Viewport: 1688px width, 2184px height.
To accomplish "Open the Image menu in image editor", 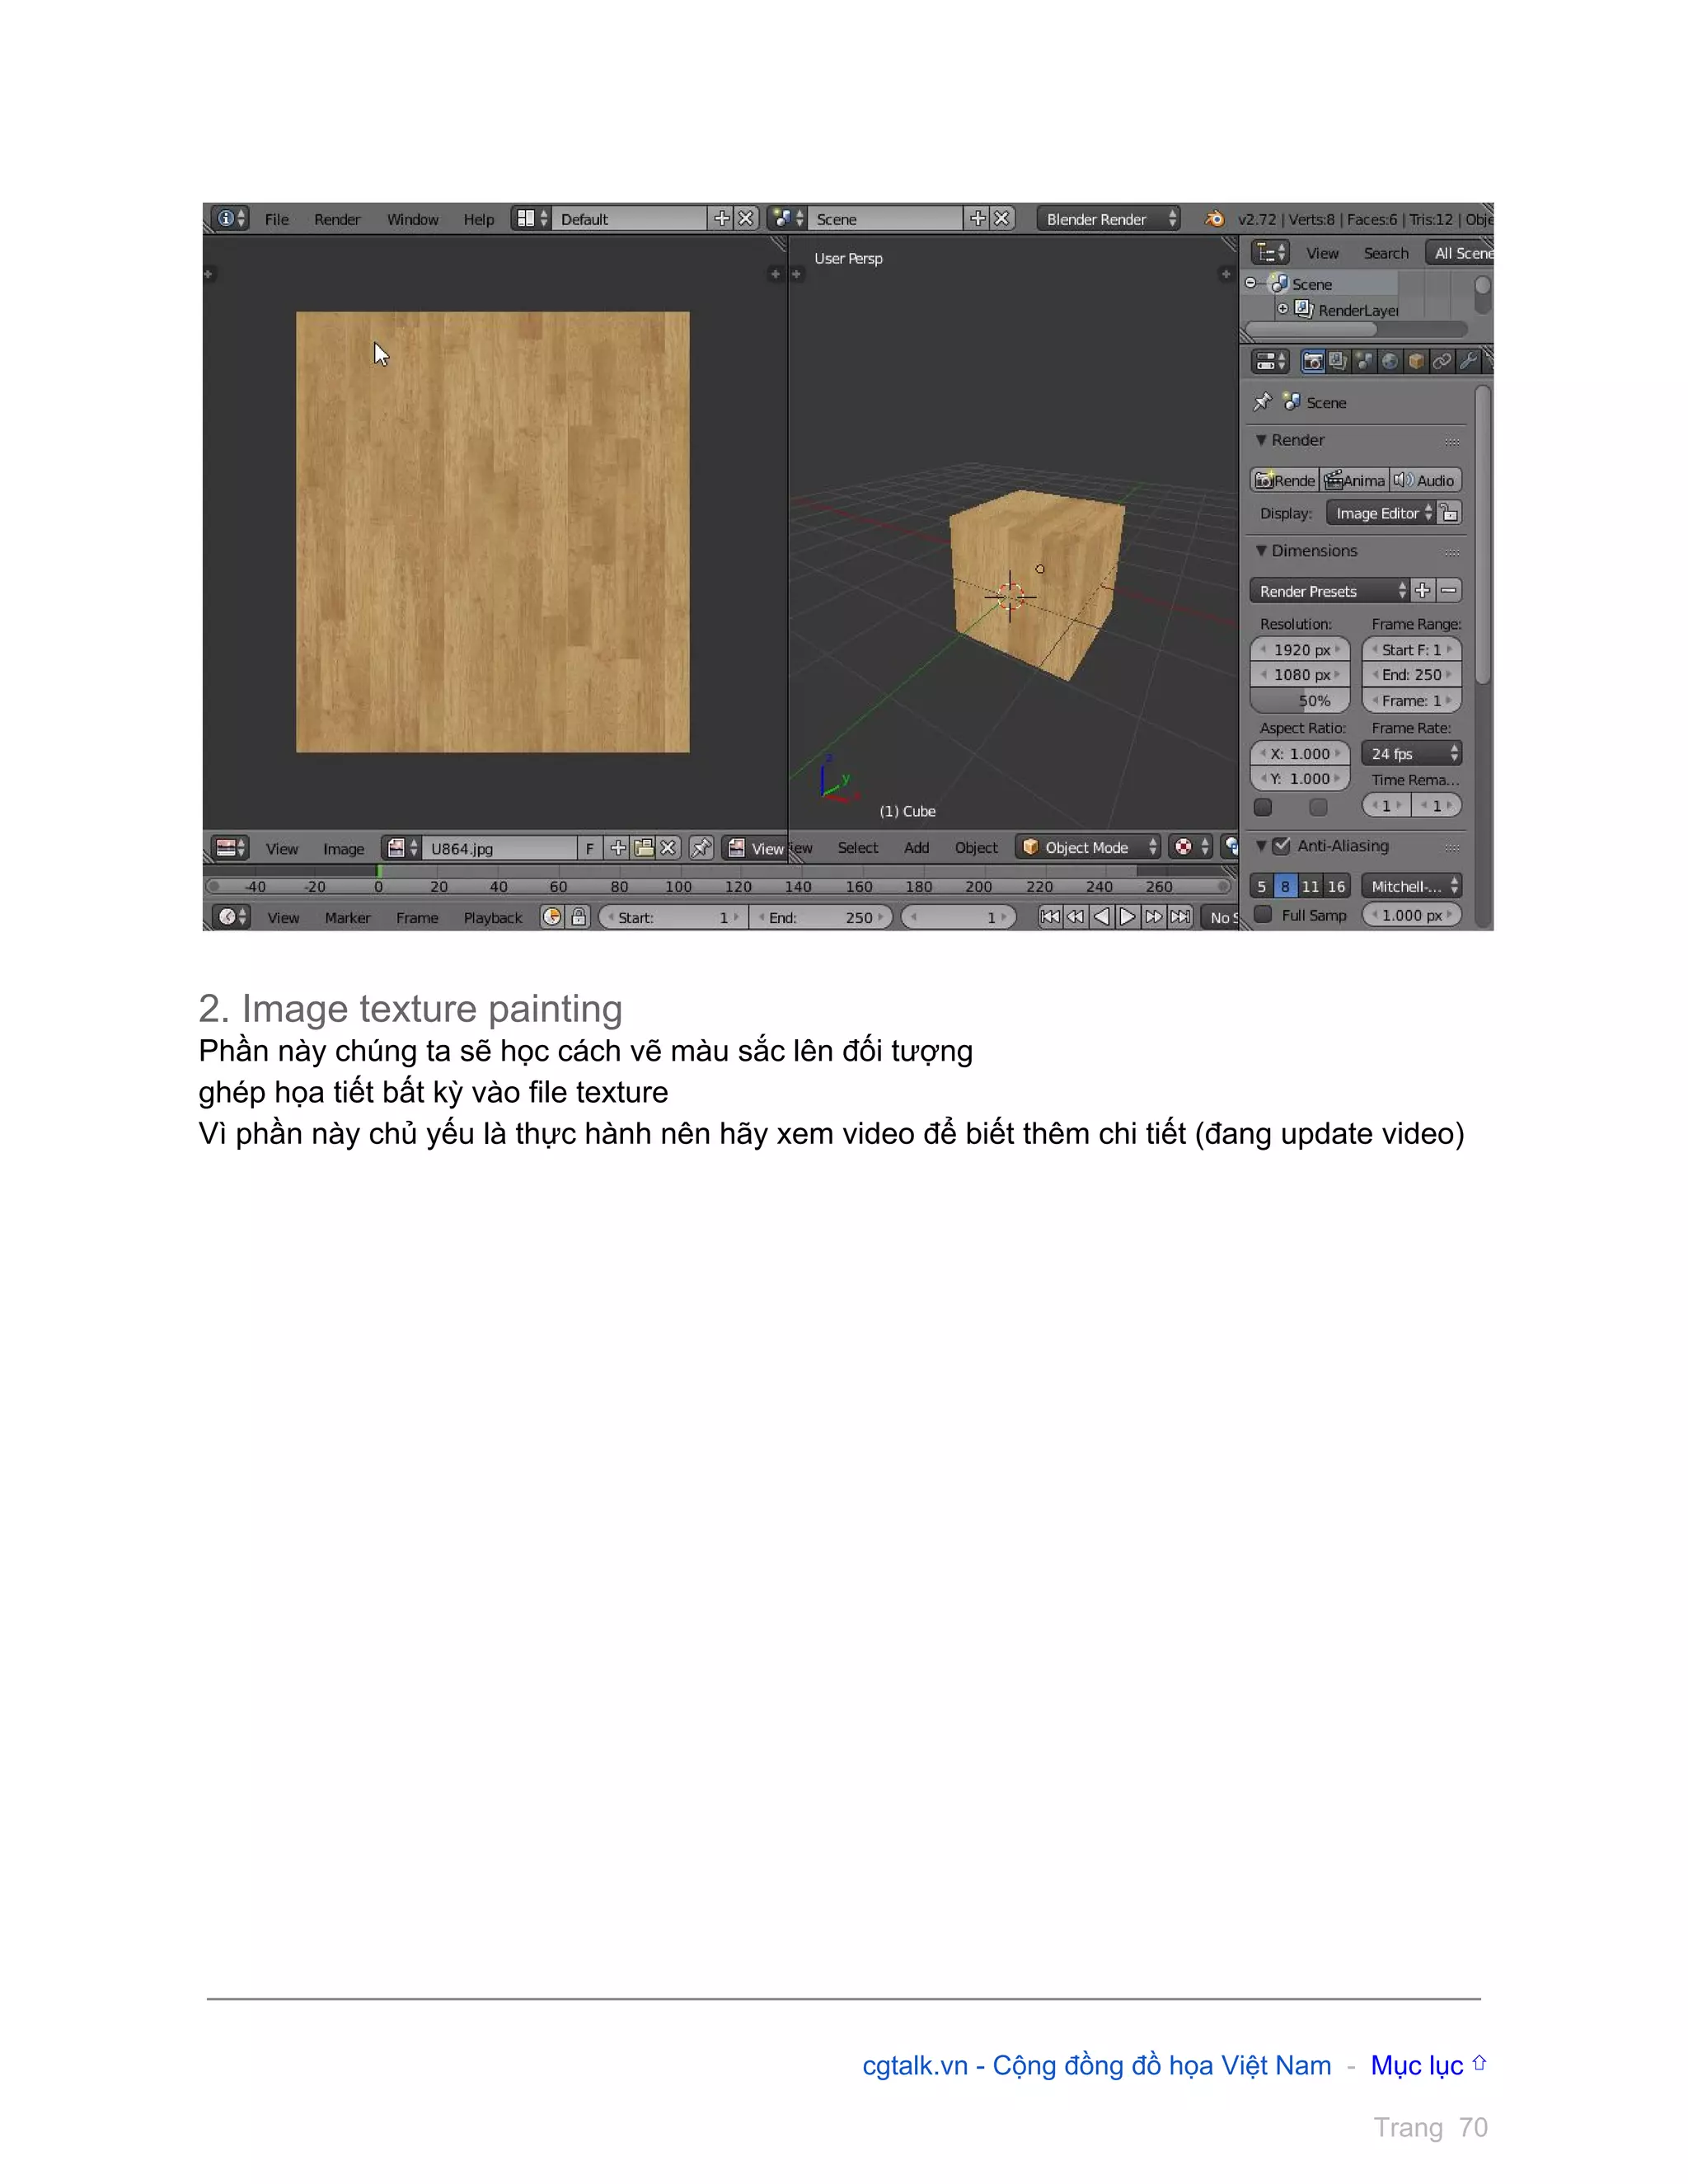I will pos(343,849).
